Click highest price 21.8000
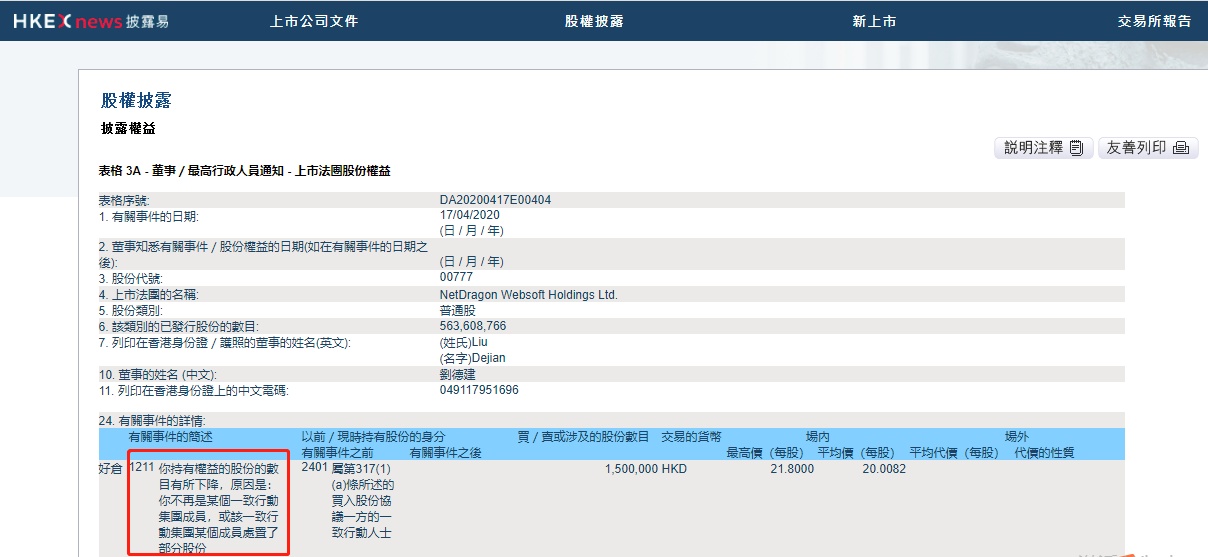 [792, 468]
